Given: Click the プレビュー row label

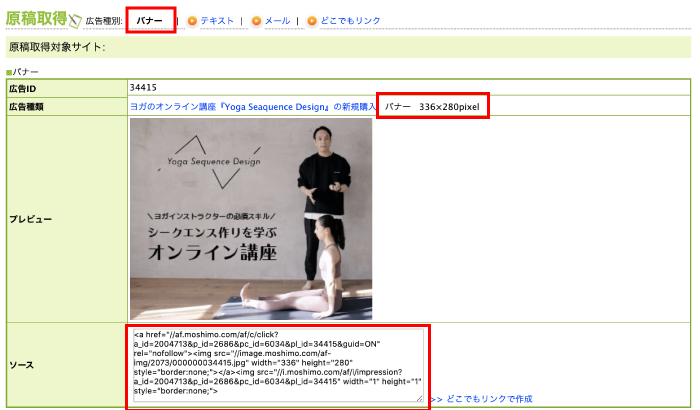Looking at the screenshot, I should coord(31,218).
